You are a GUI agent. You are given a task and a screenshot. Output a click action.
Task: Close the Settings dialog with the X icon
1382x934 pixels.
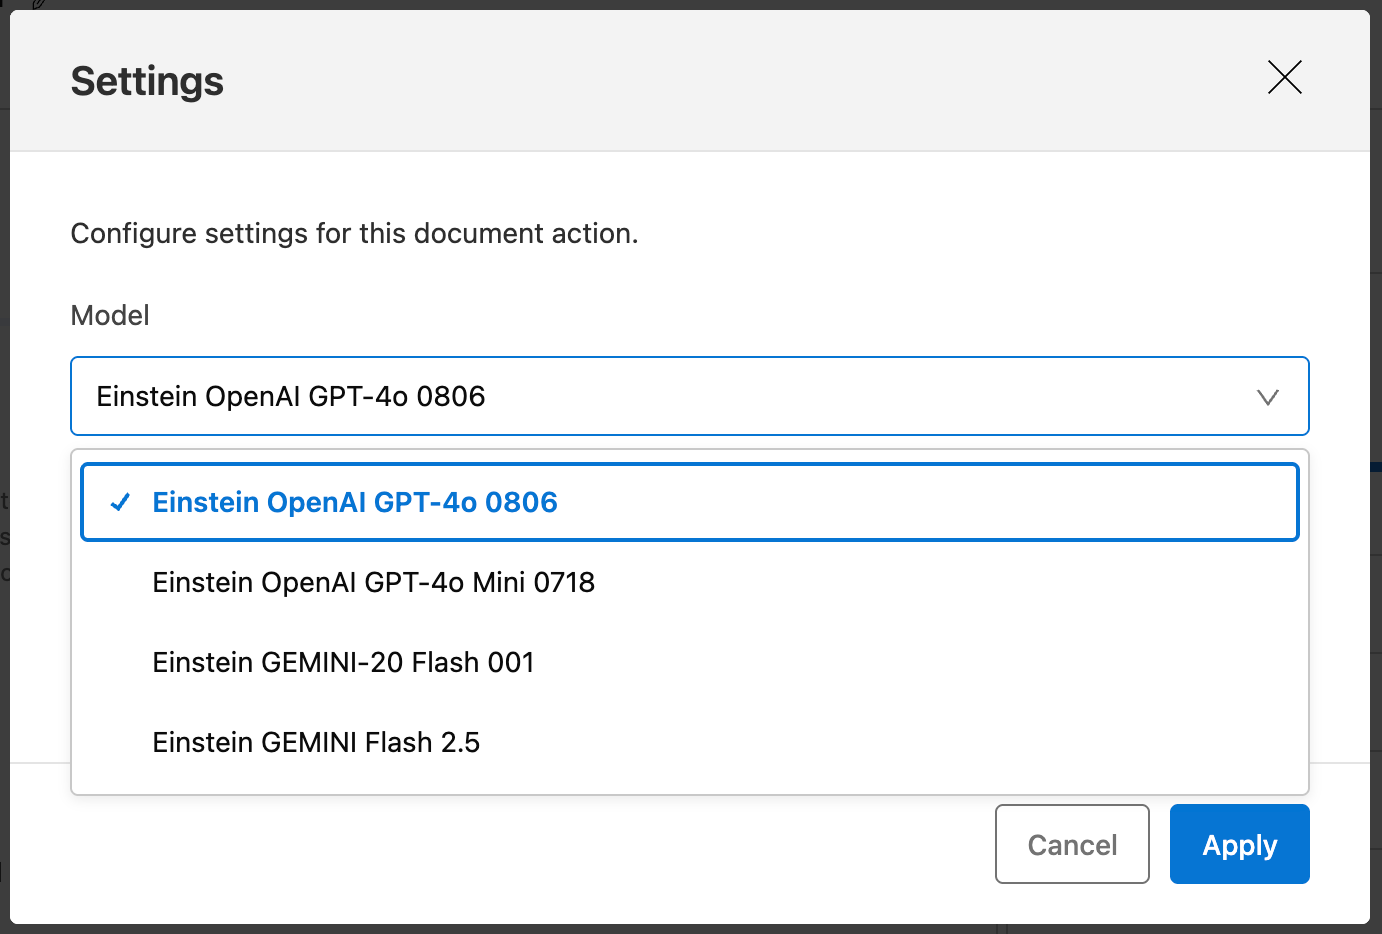1284,77
